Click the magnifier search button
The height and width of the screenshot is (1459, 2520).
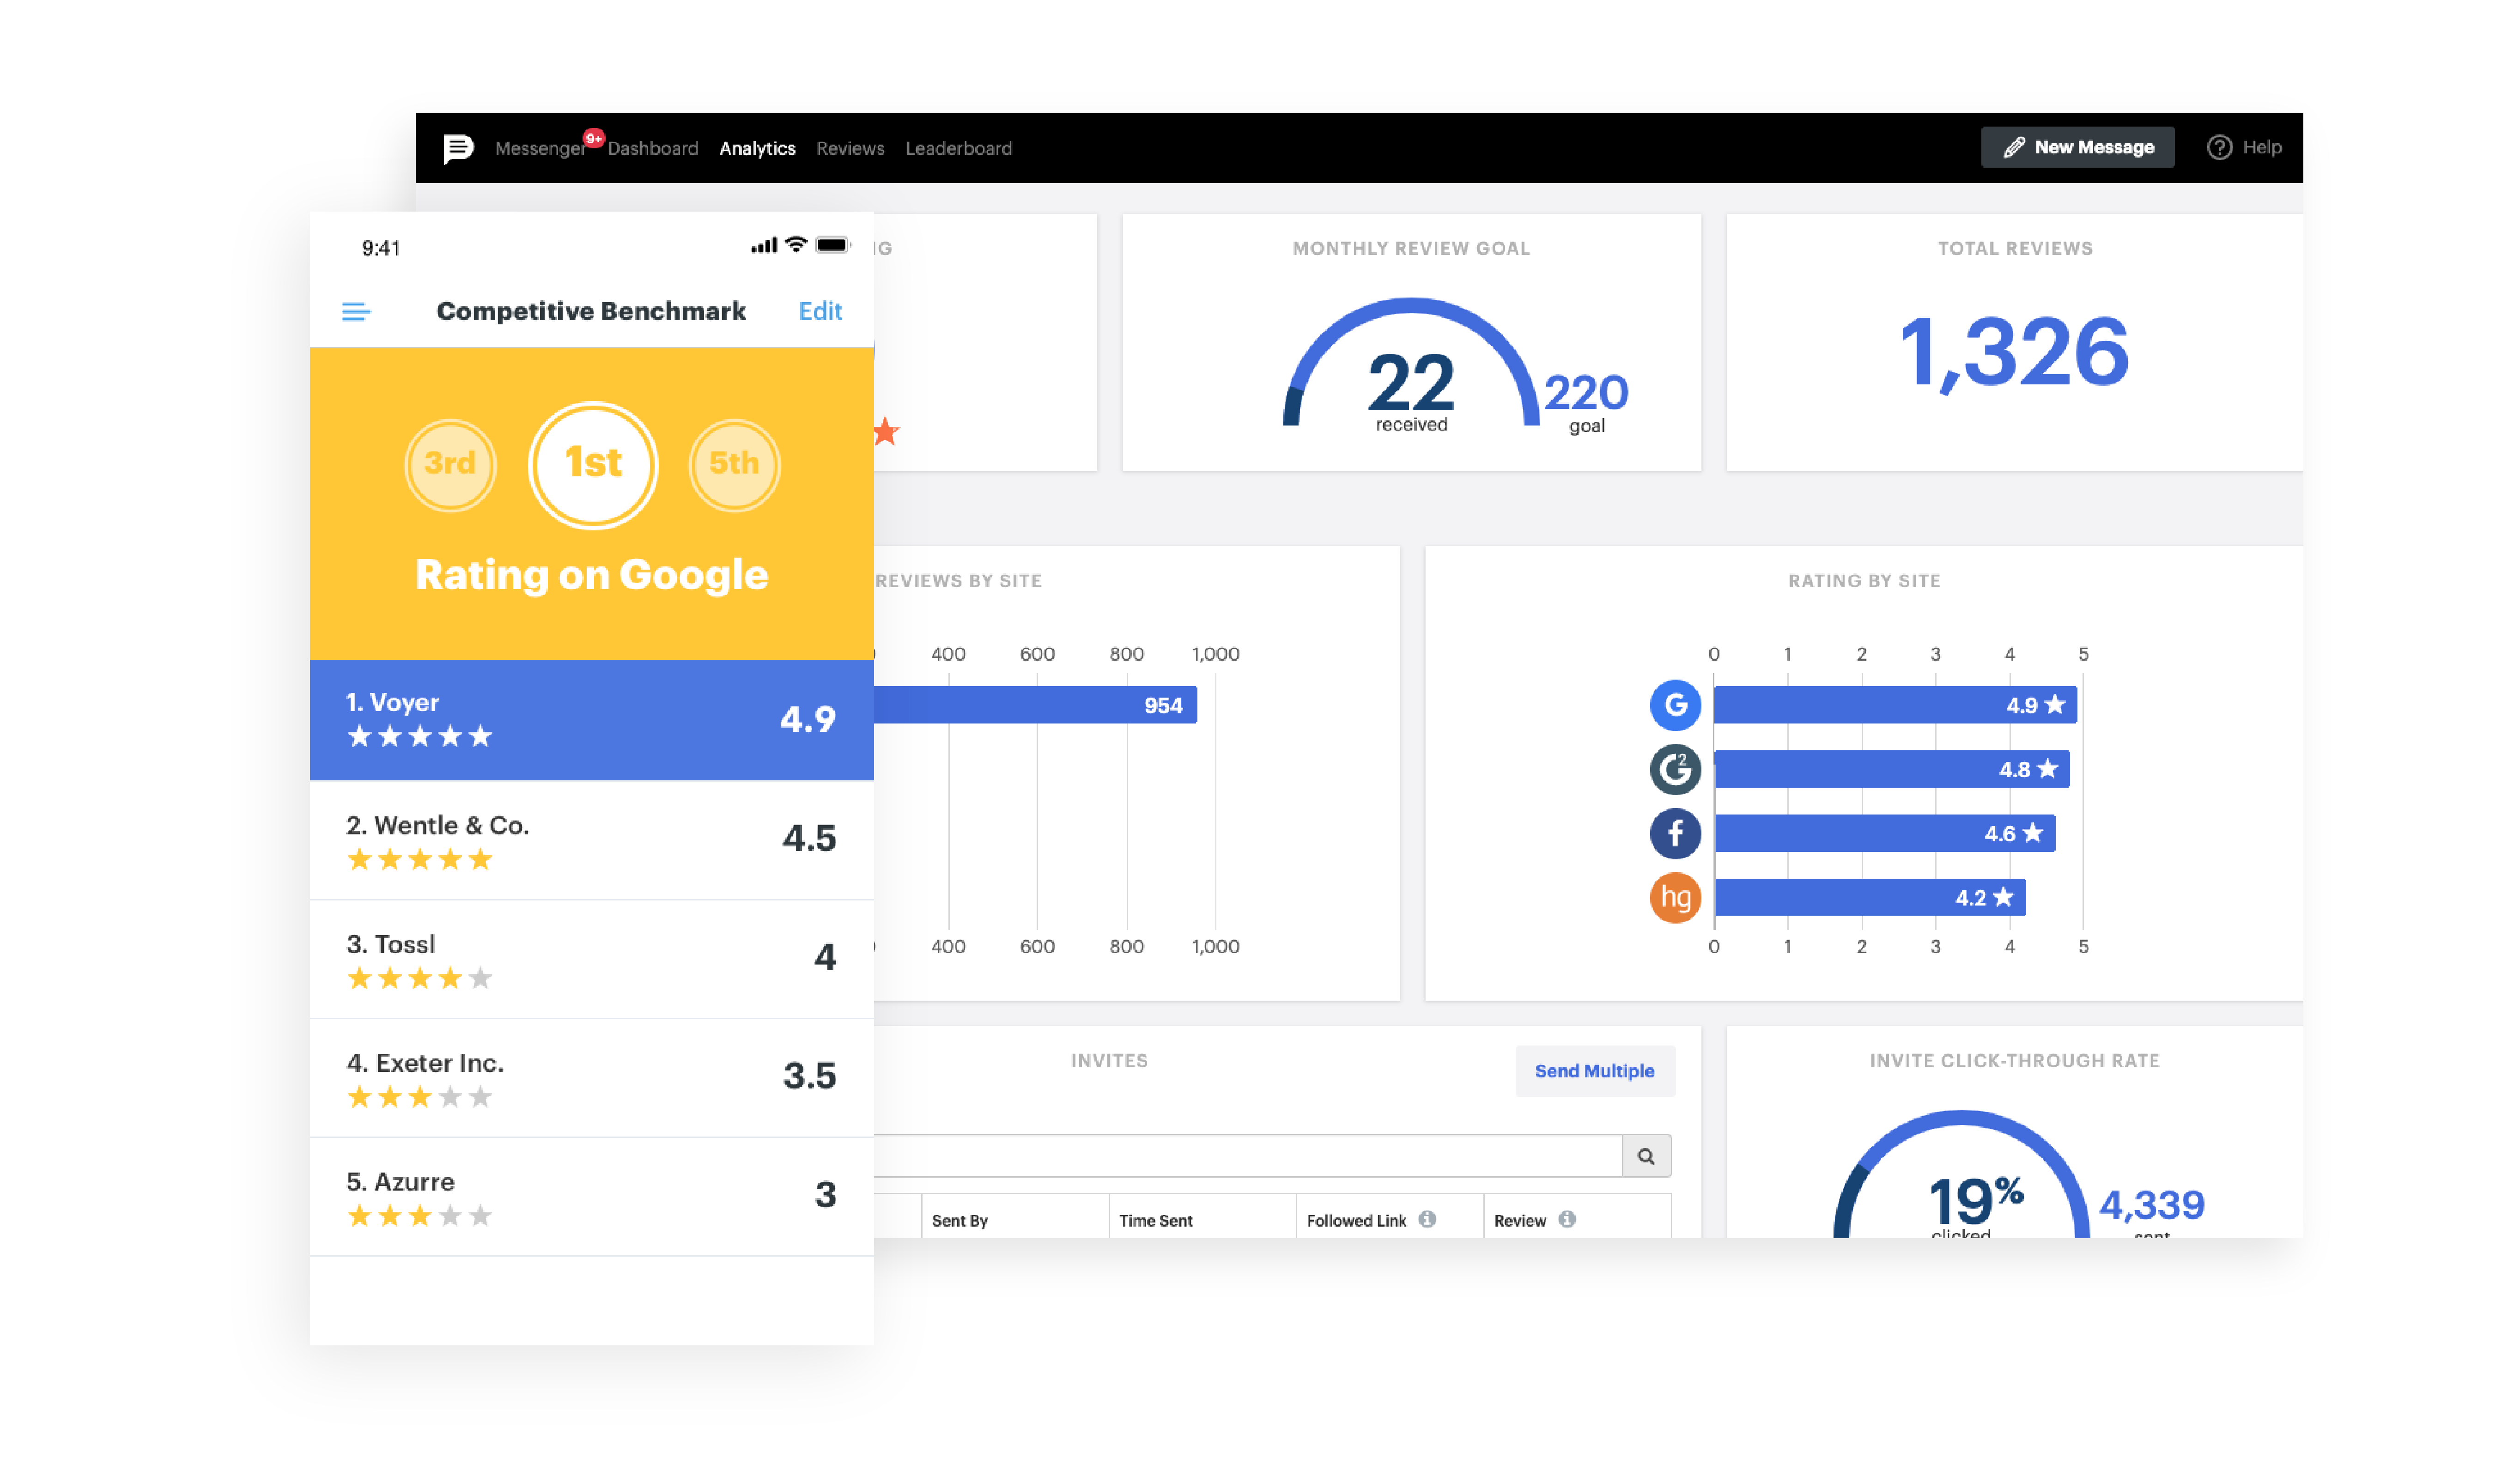[1646, 1156]
